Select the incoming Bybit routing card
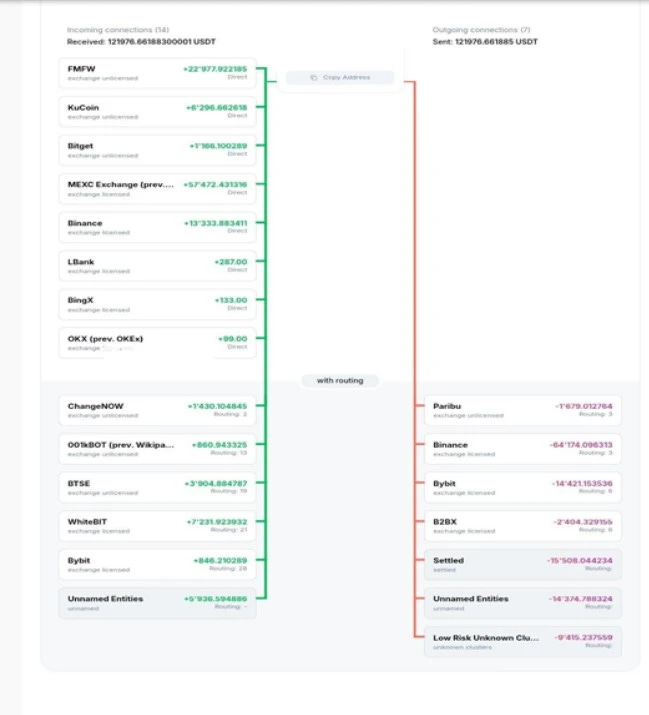 [x=157, y=565]
